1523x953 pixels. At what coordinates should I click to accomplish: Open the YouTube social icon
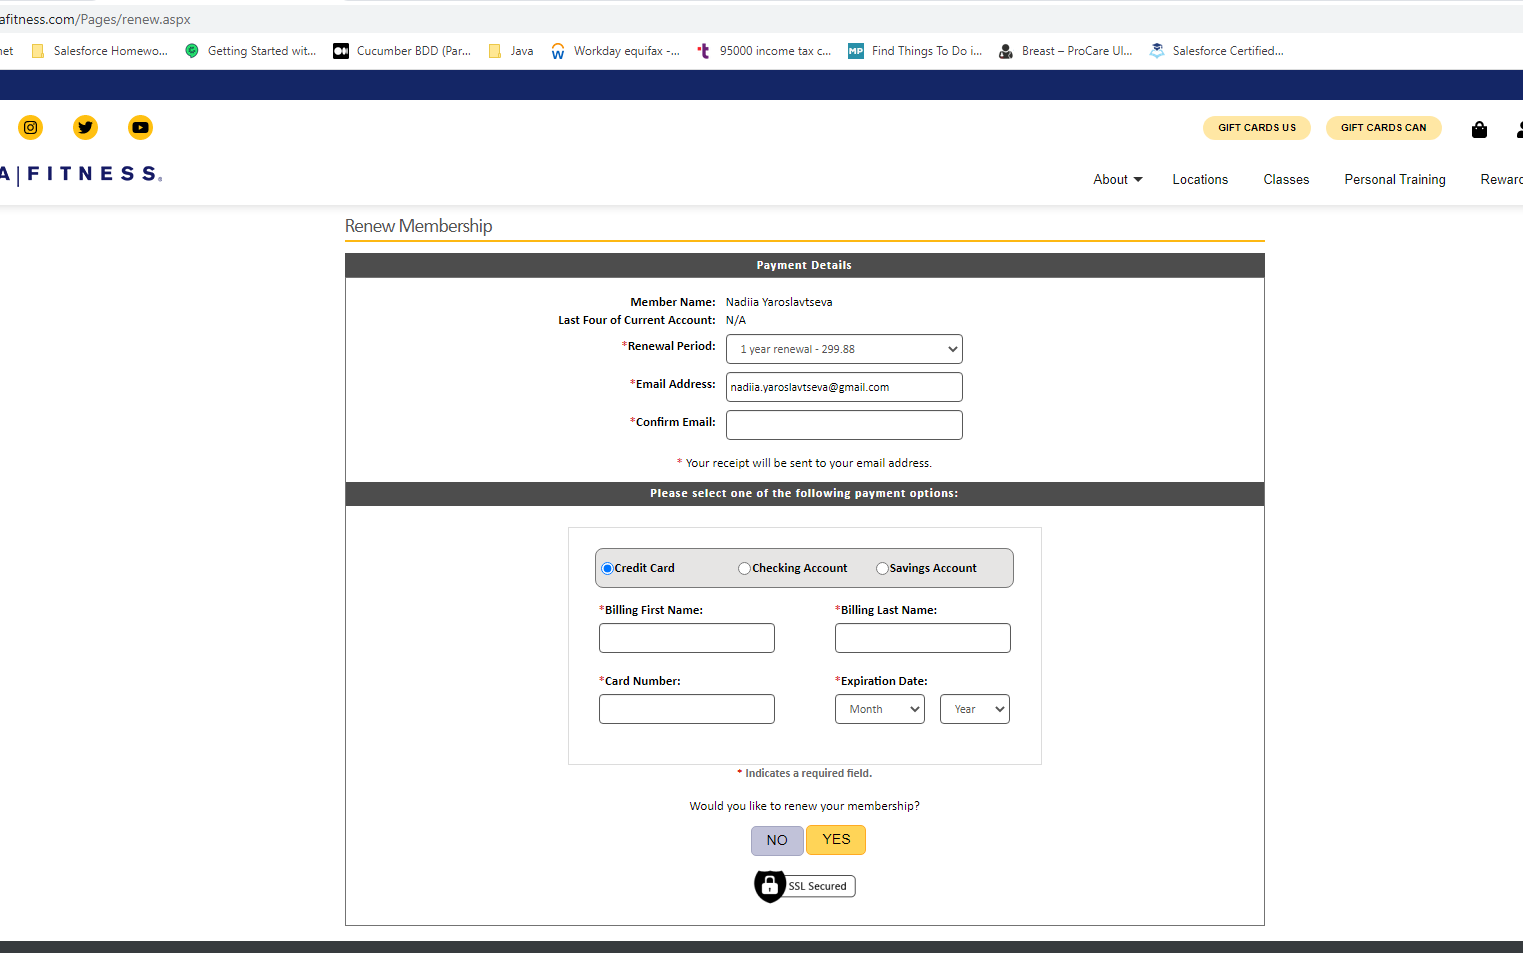click(x=140, y=127)
